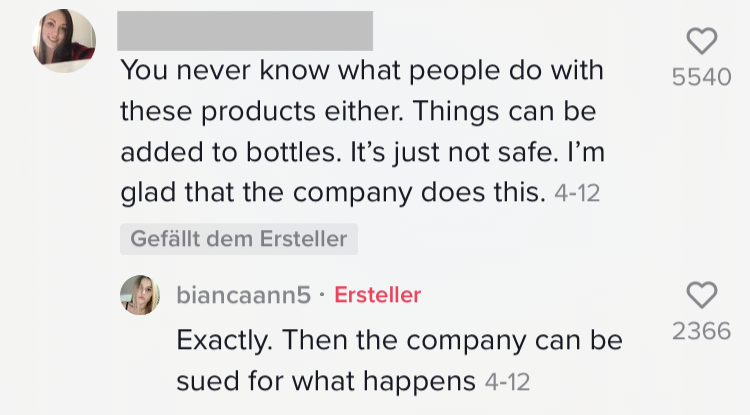Click the reply text 'sued for what happens'
The width and height of the screenshot is (750, 415).
[326, 380]
